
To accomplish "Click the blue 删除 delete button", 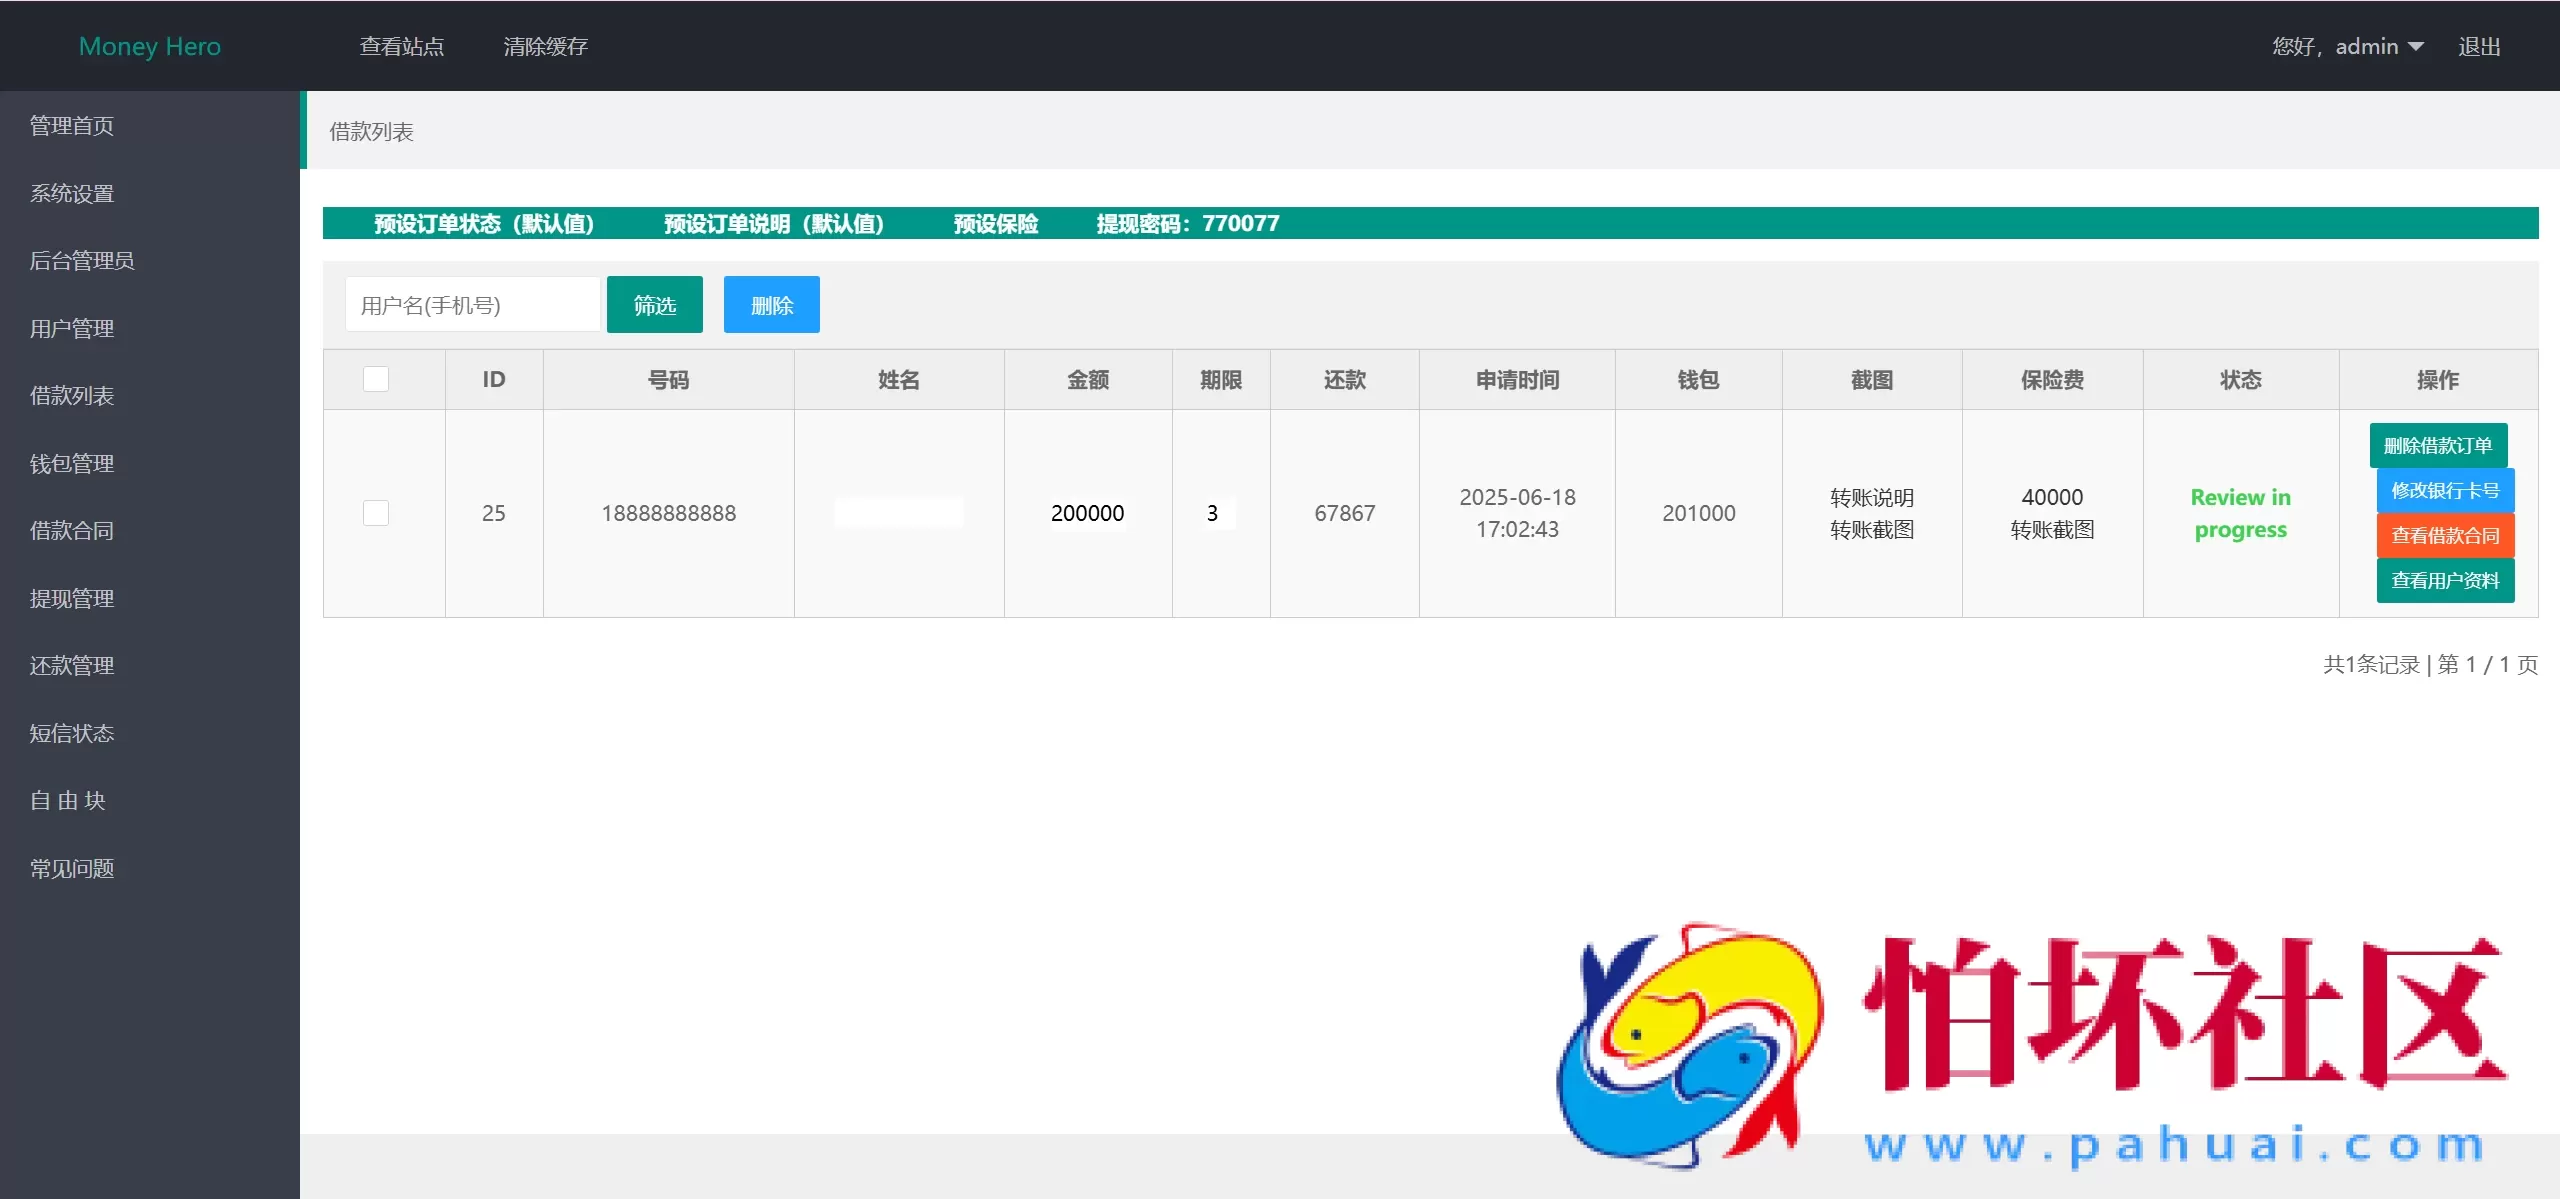I will click(771, 304).
